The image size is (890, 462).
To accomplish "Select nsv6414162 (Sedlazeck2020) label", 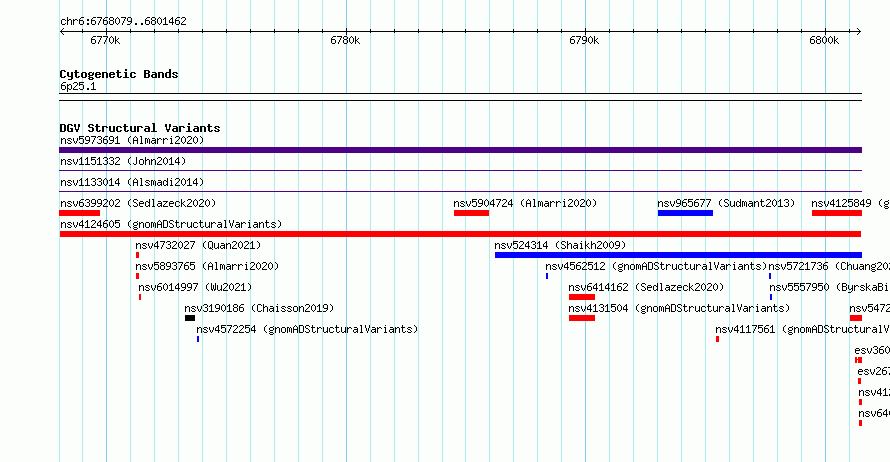I will click(x=646, y=287).
